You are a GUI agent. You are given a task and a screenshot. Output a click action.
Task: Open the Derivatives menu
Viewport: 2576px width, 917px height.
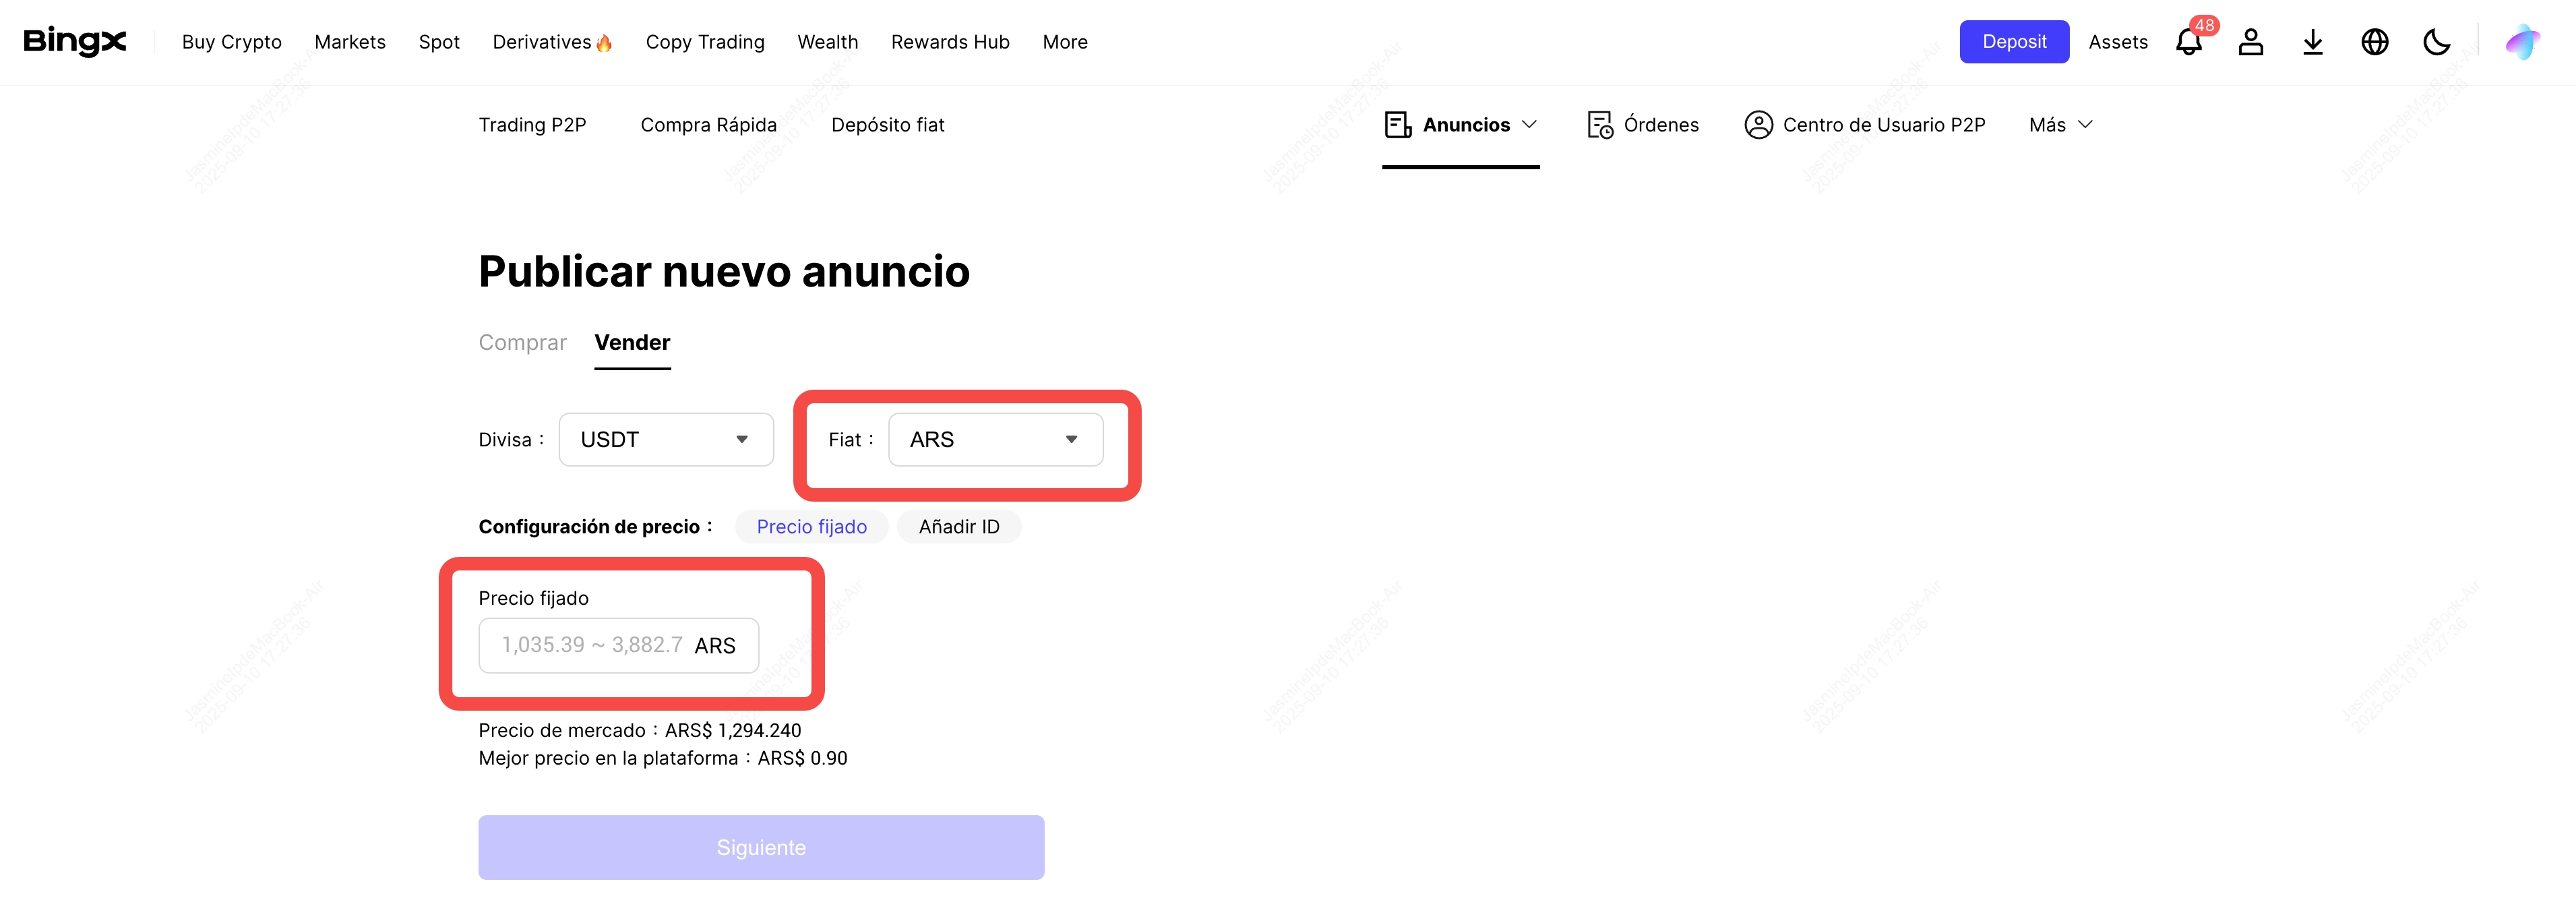click(x=551, y=42)
